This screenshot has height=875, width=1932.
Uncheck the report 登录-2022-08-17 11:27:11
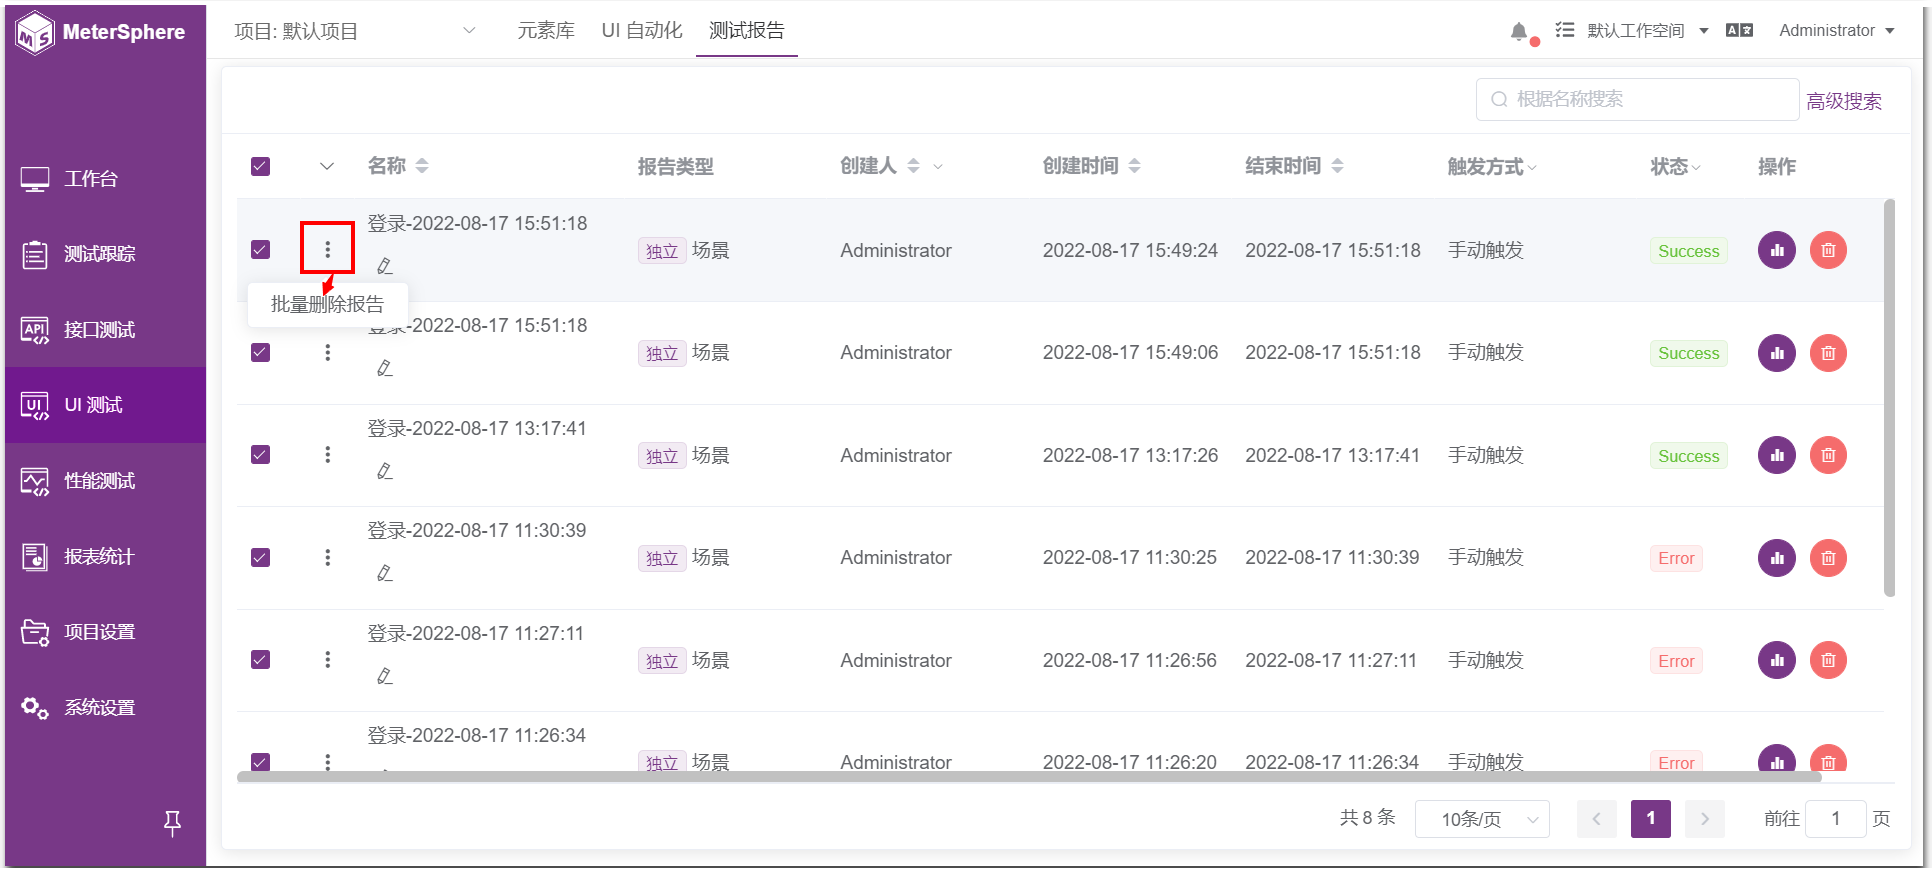261,660
